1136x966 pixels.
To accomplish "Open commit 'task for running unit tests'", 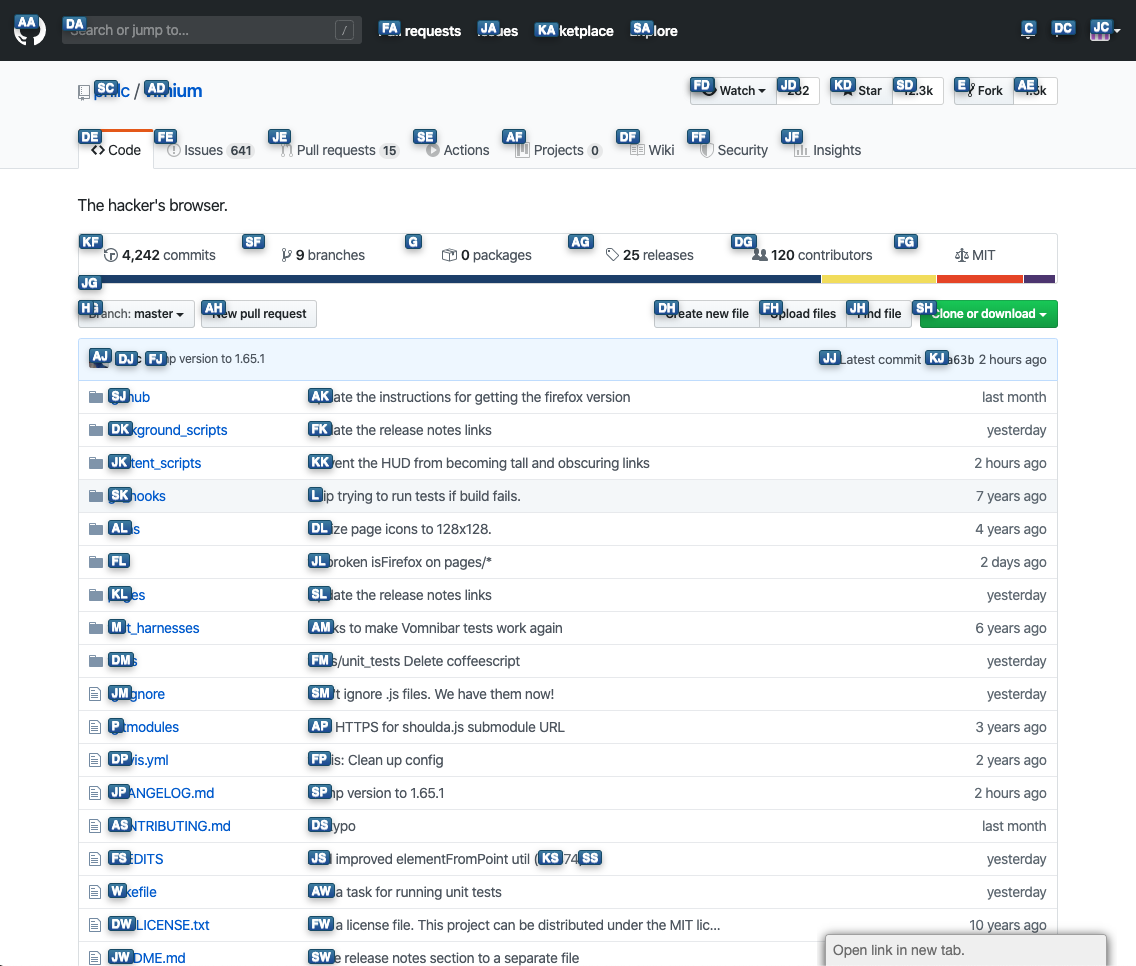I will (x=405, y=892).
